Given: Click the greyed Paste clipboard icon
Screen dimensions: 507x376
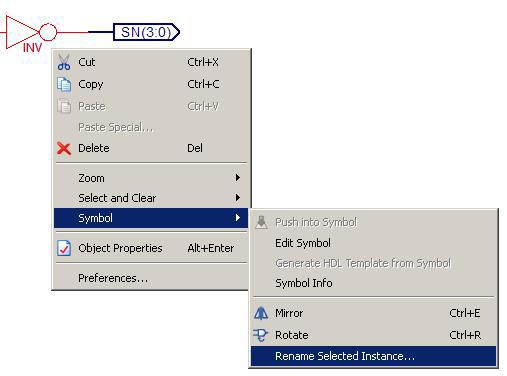Looking at the screenshot, I should pos(64,106).
